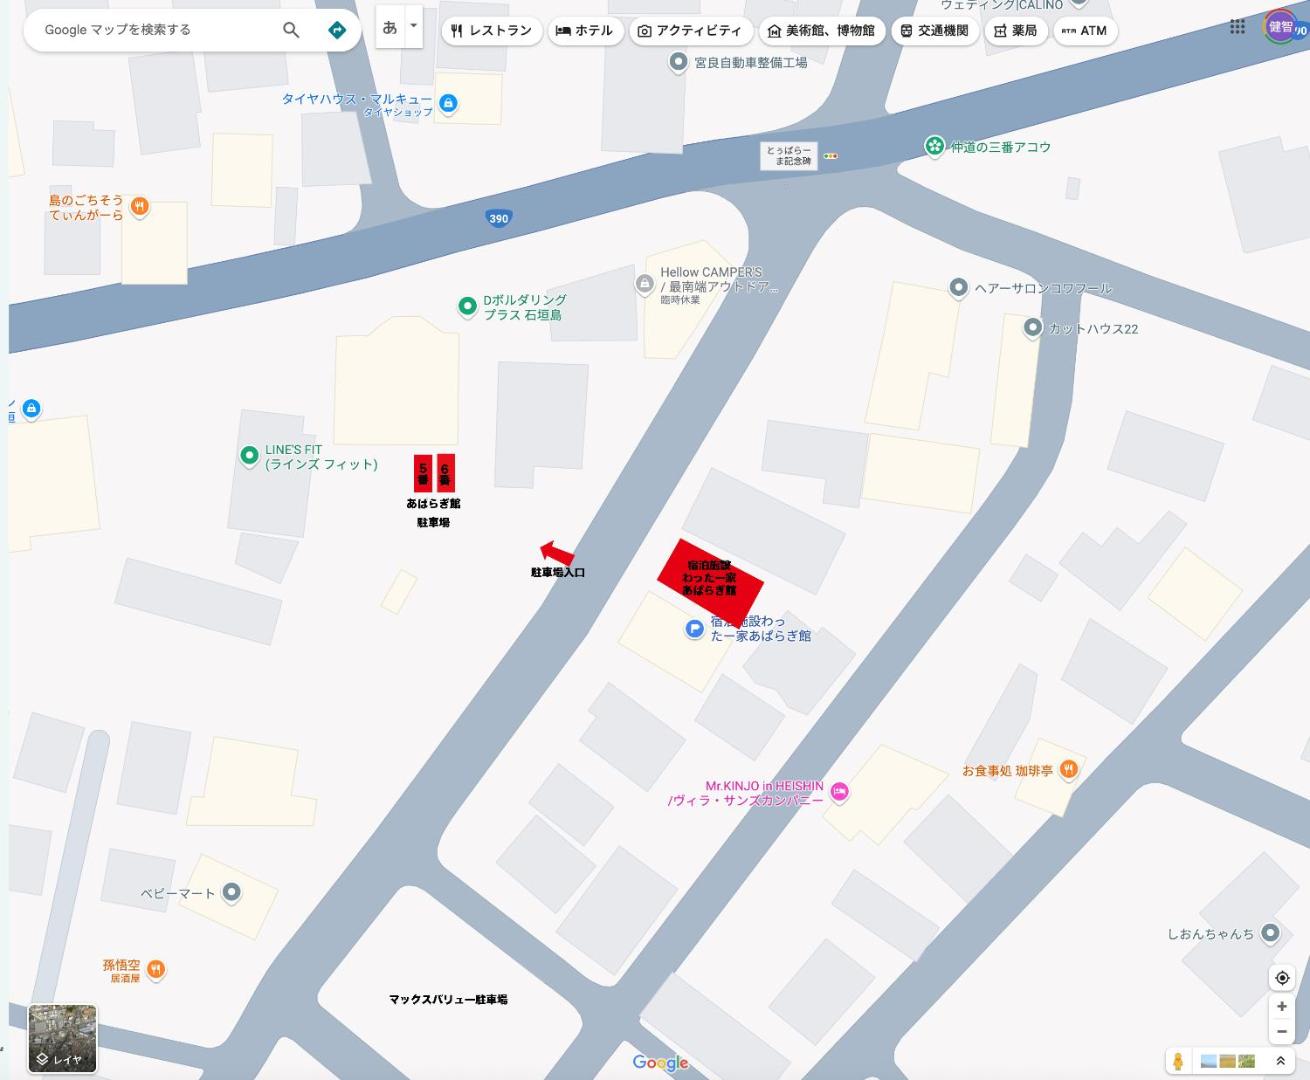
Task: Select the 宮良自動車整備工場 map pin
Action: (679, 62)
